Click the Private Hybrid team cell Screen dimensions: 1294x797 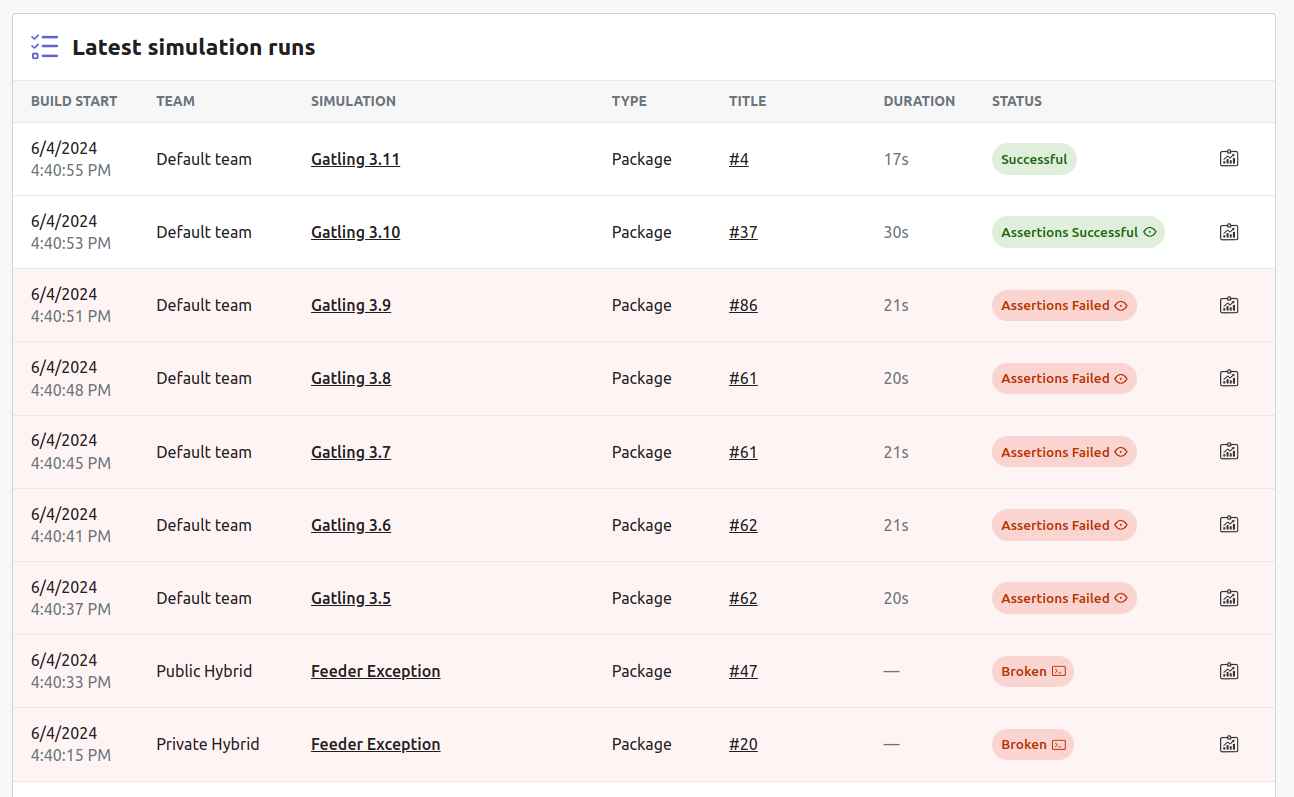(x=208, y=744)
